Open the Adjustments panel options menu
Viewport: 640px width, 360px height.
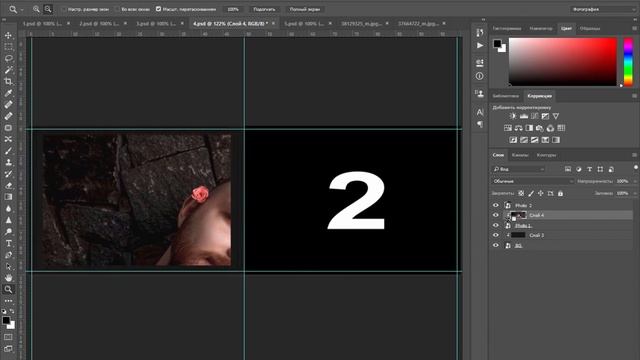(x=634, y=96)
